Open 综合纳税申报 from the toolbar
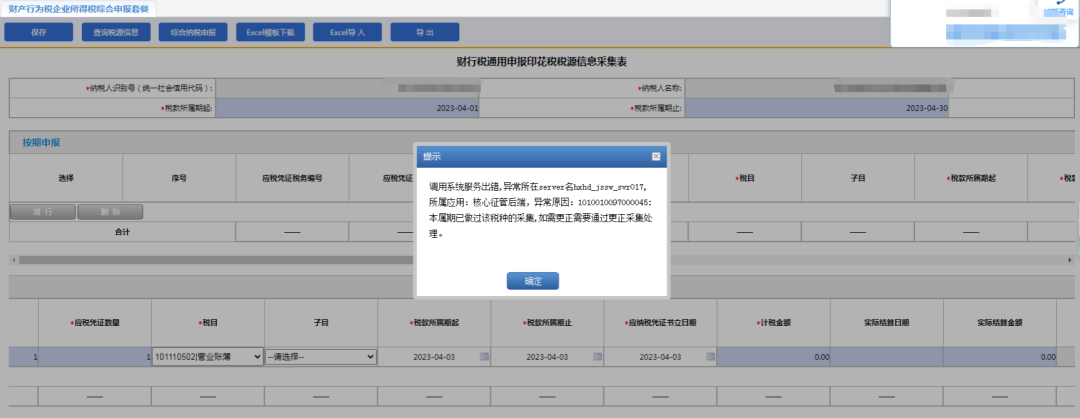The width and height of the screenshot is (1080, 418). (192, 32)
